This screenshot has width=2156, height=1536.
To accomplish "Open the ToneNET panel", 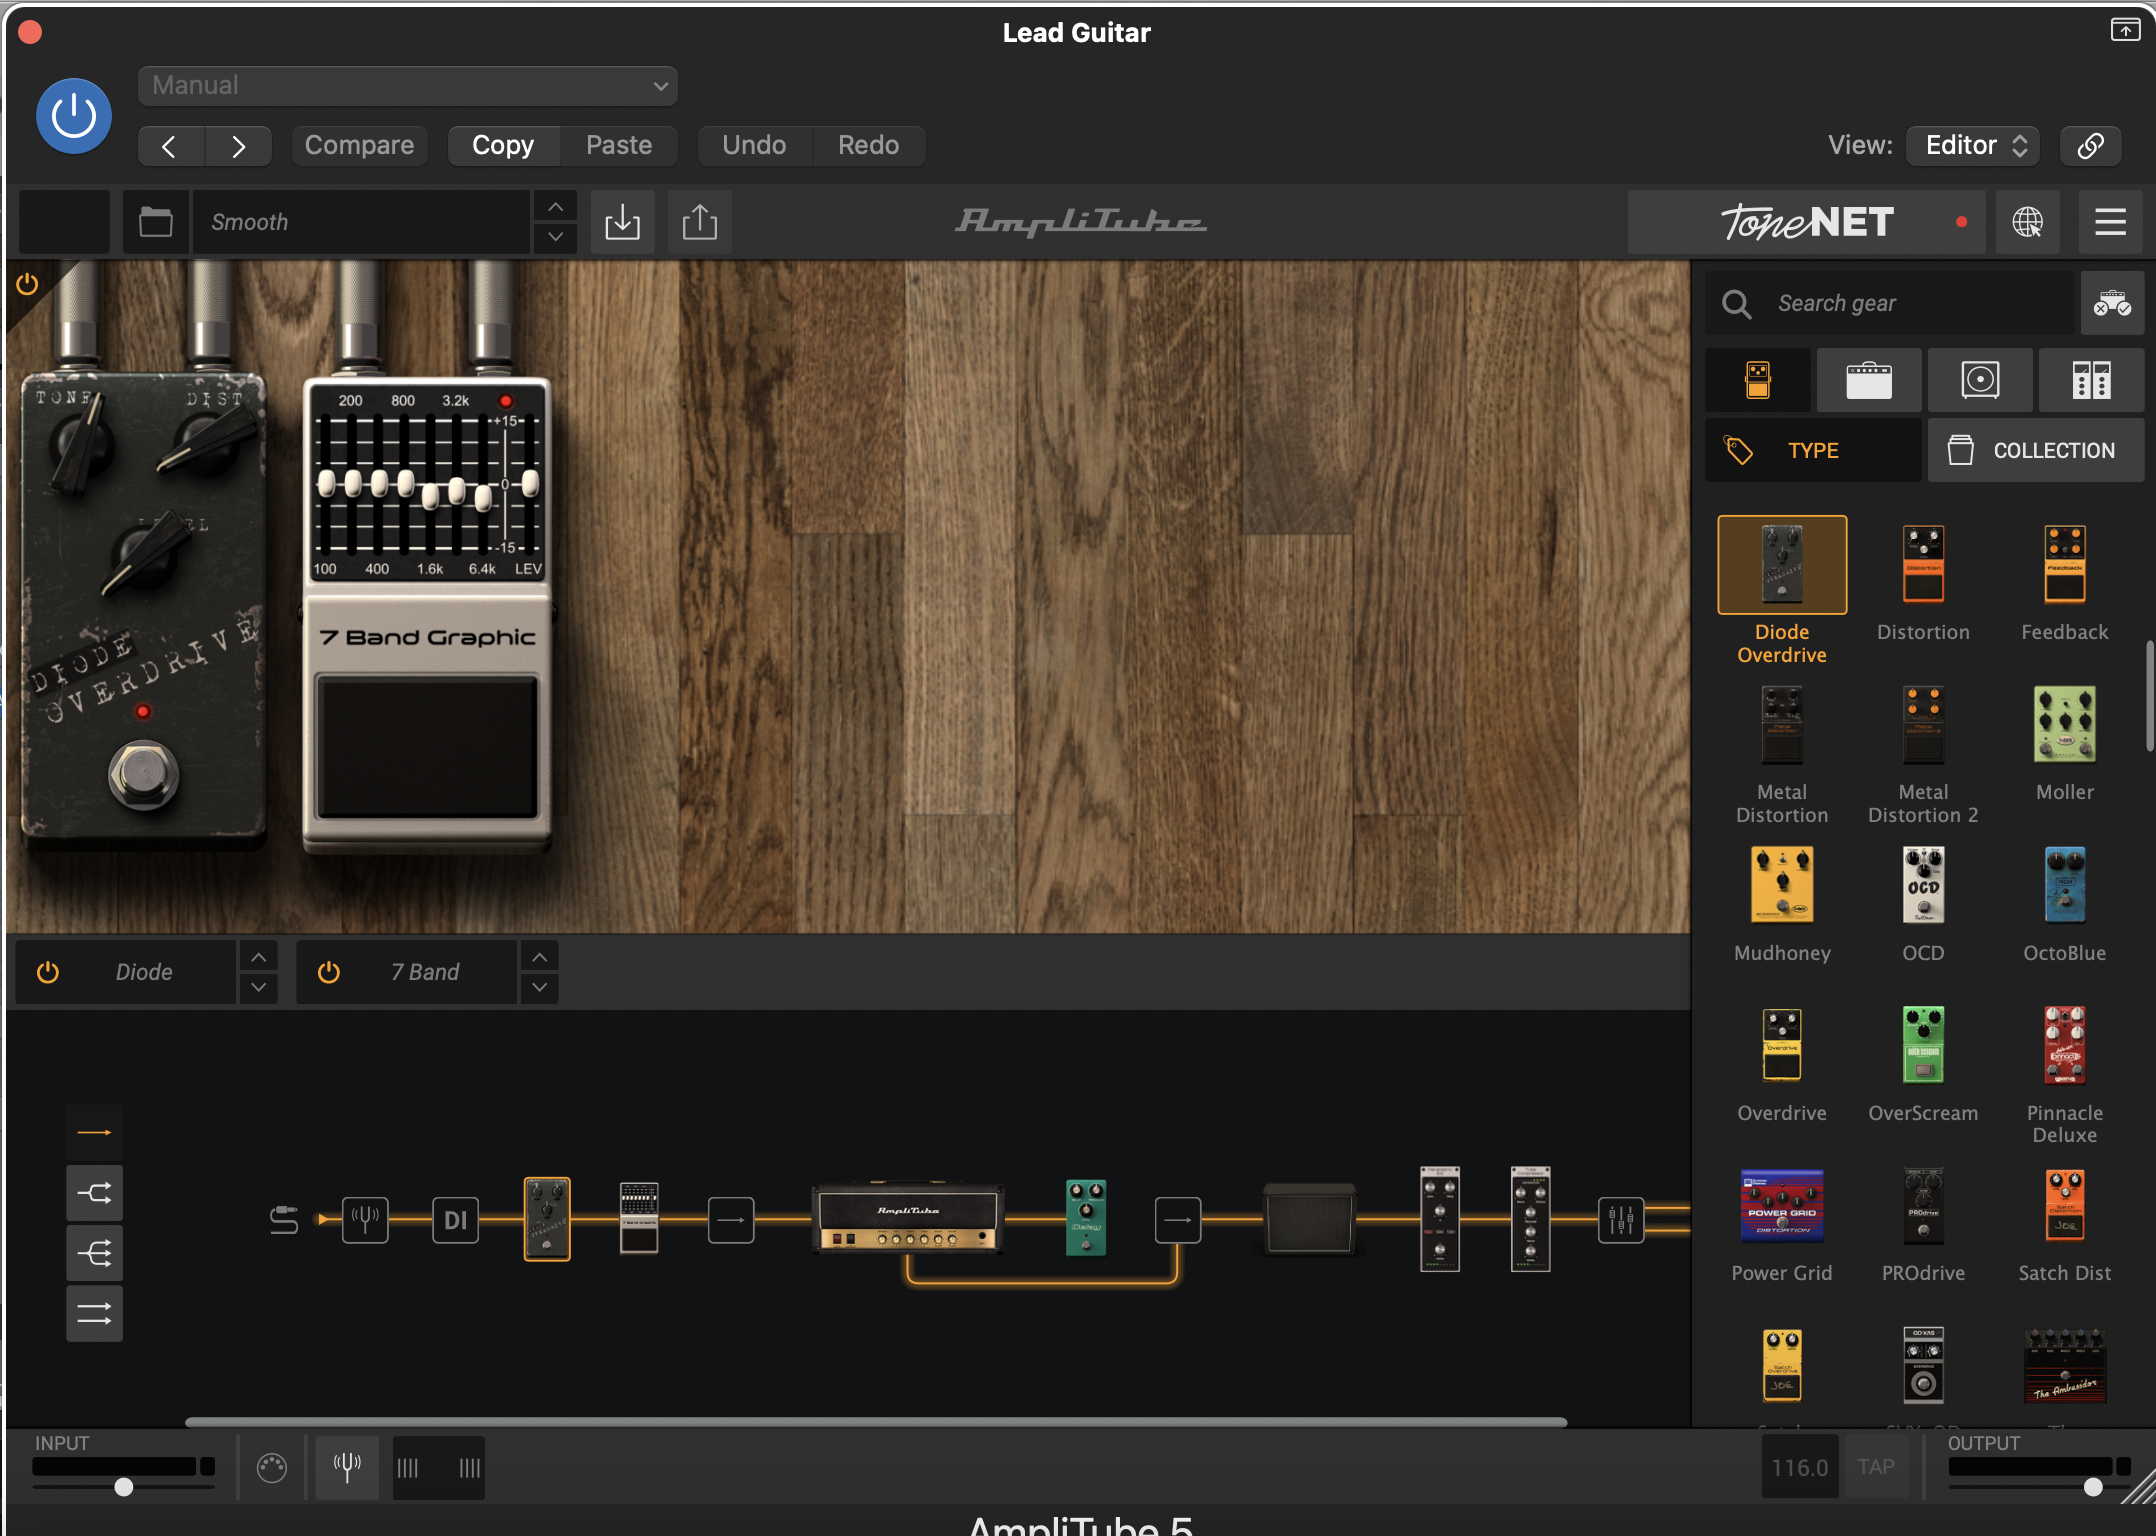I will (x=1808, y=222).
